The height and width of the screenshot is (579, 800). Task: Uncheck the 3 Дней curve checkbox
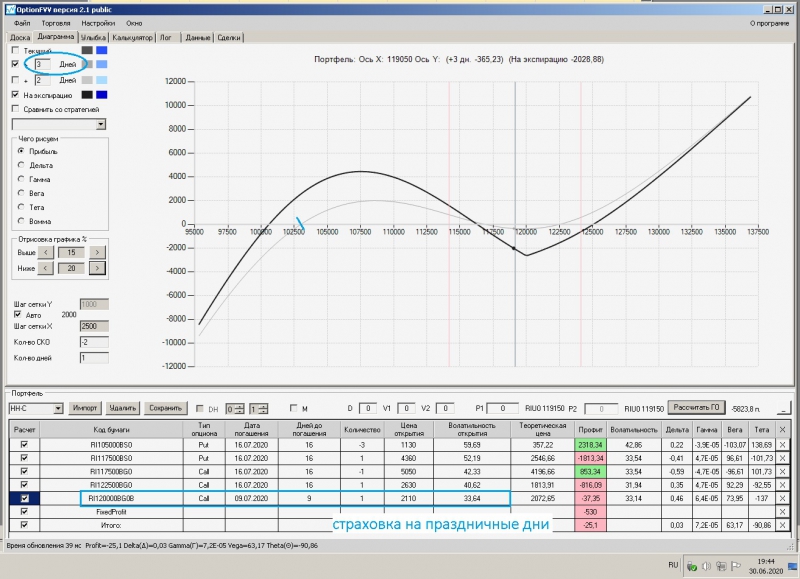pyautogui.click(x=15, y=64)
